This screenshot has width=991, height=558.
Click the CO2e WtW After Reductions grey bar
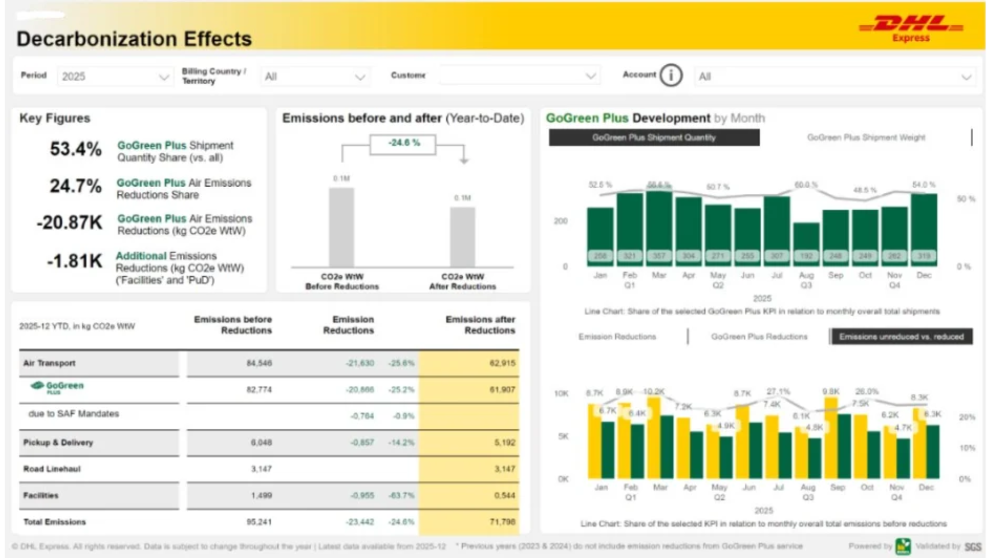[x=463, y=237]
